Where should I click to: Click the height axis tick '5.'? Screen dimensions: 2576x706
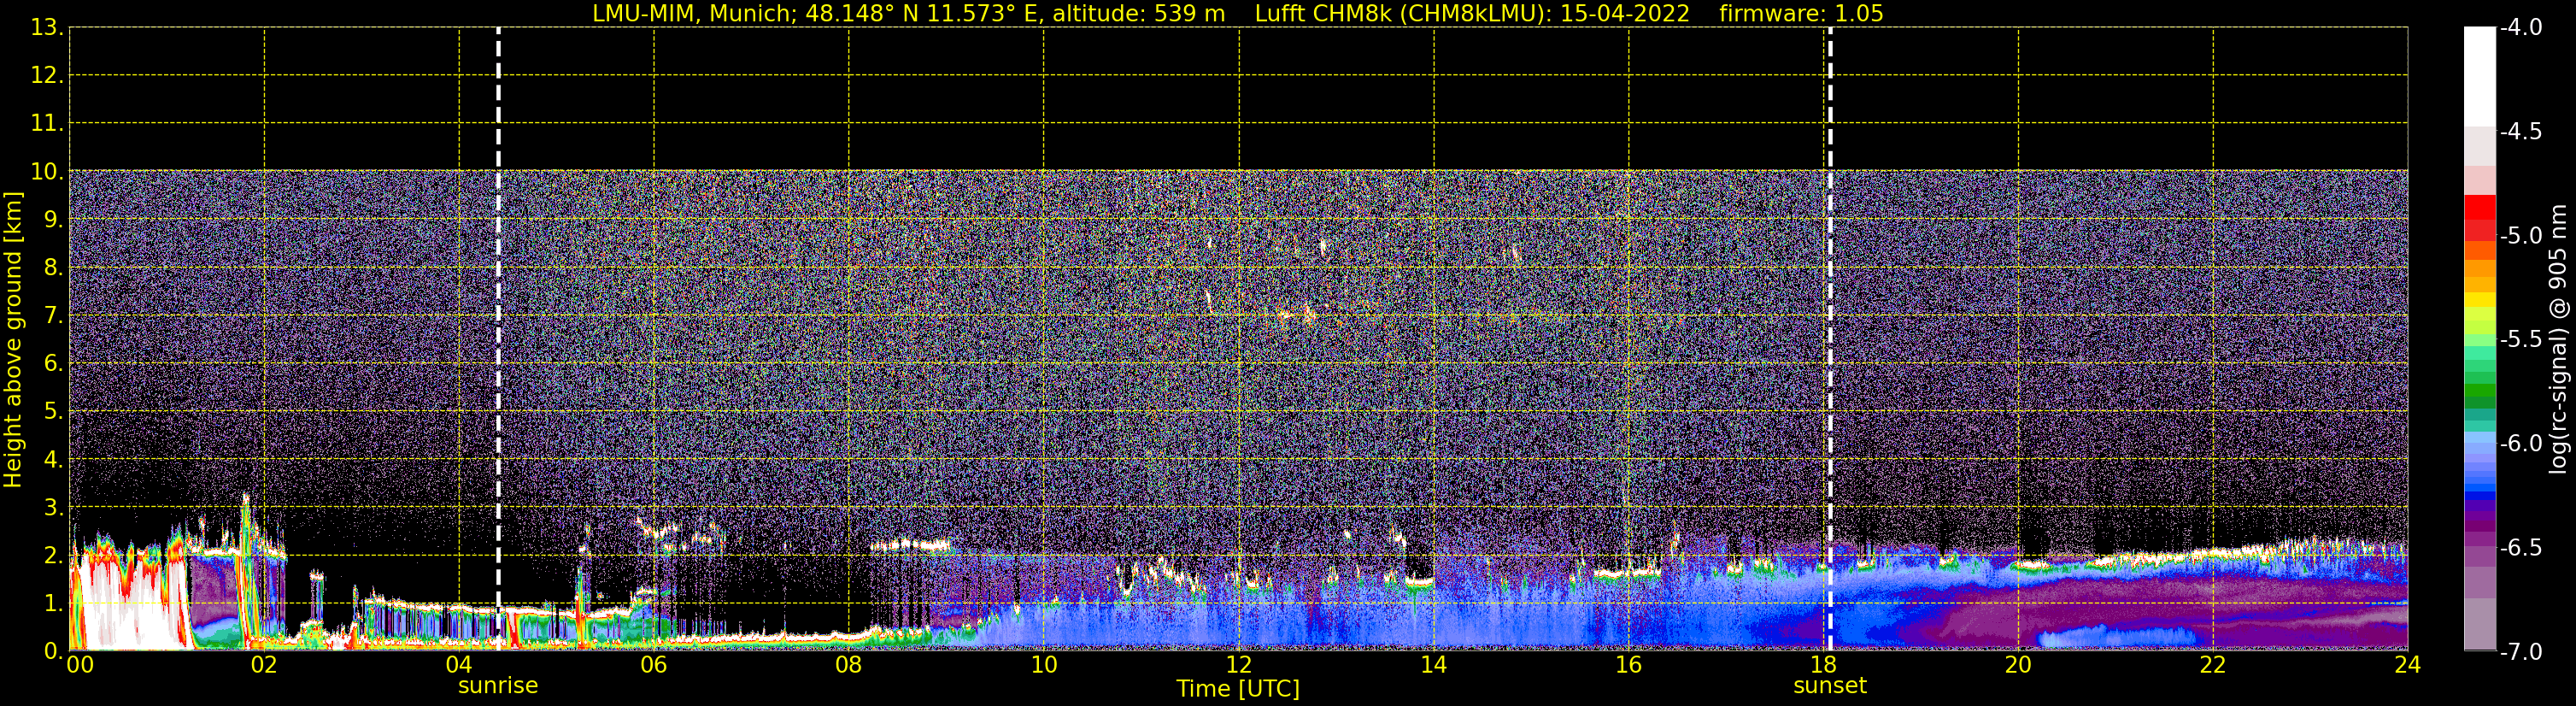pos(53,411)
